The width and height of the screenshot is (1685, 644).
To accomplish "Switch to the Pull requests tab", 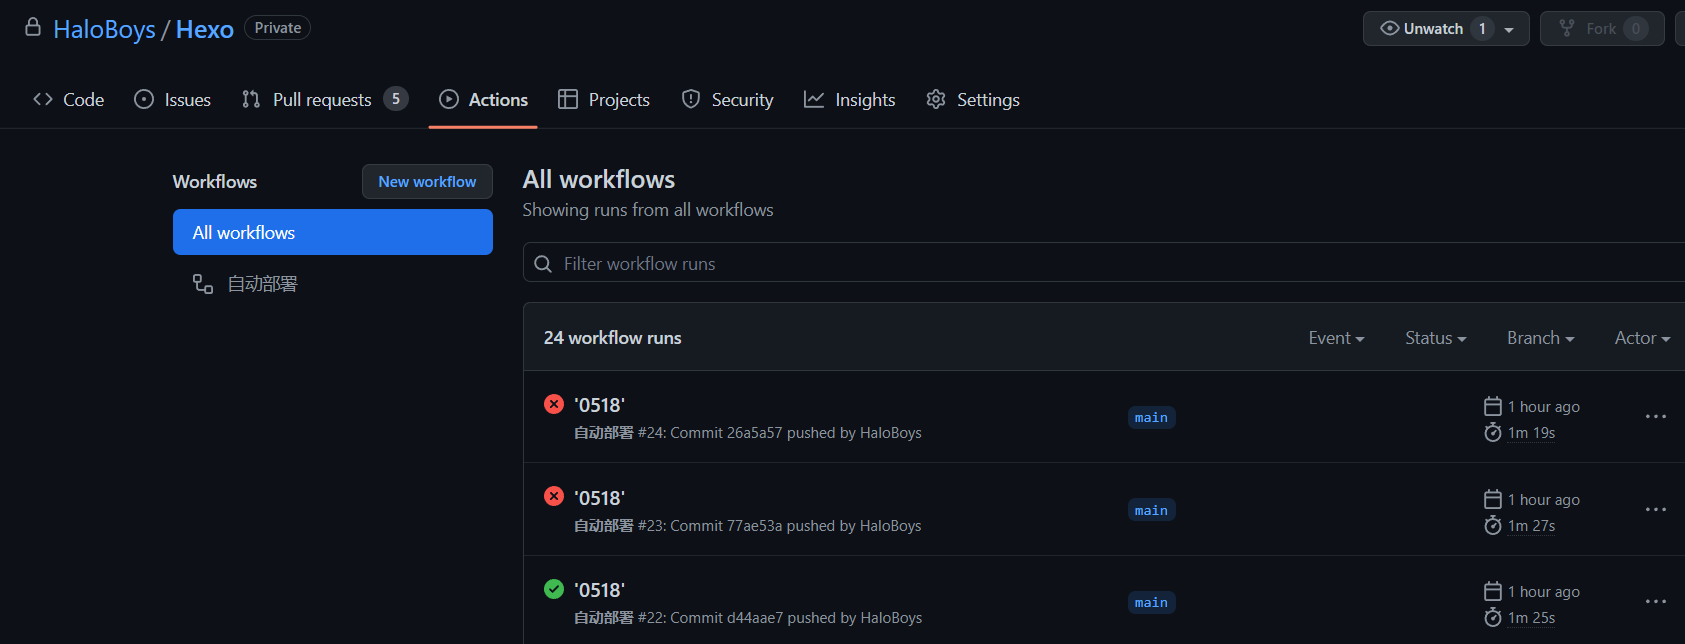I will 323,100.
